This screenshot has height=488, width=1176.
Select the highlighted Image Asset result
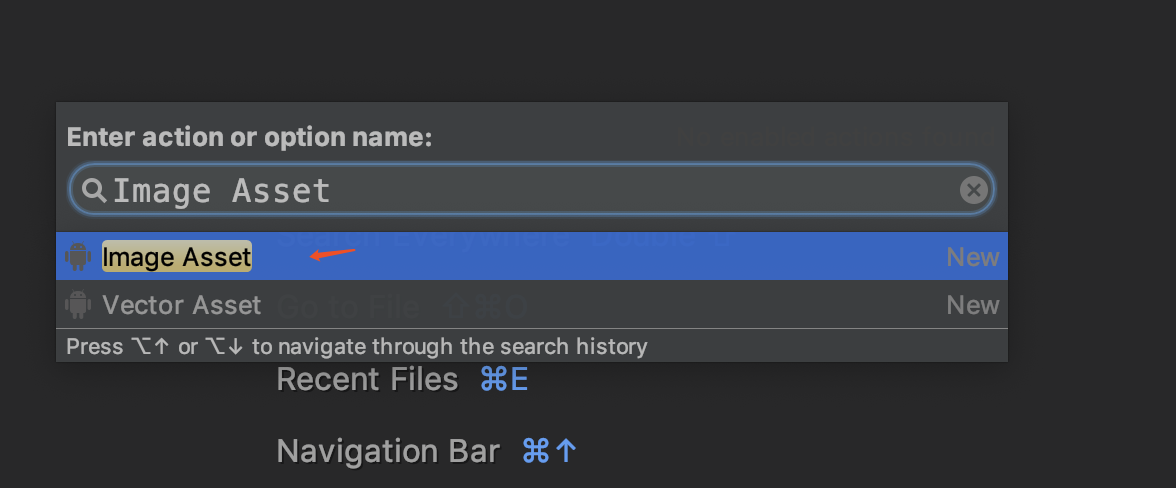177,256
